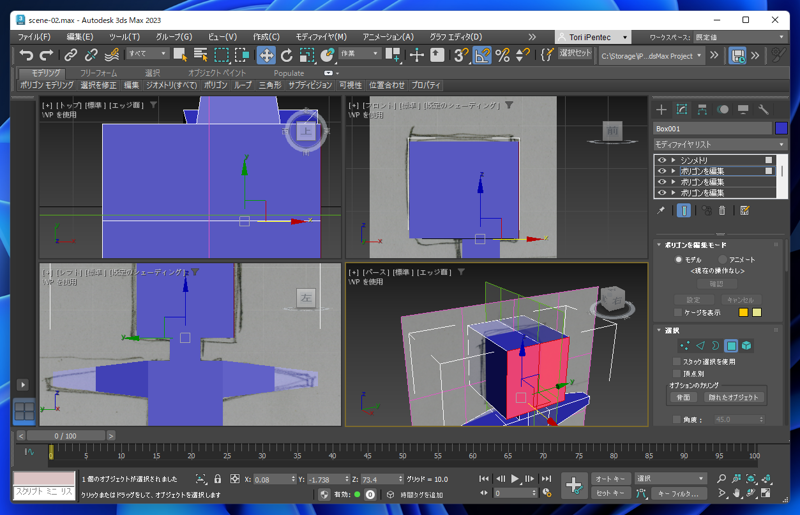Select Polygon sub-object level icon
Screen dimensions: 800x515
[x=731, y=346]
